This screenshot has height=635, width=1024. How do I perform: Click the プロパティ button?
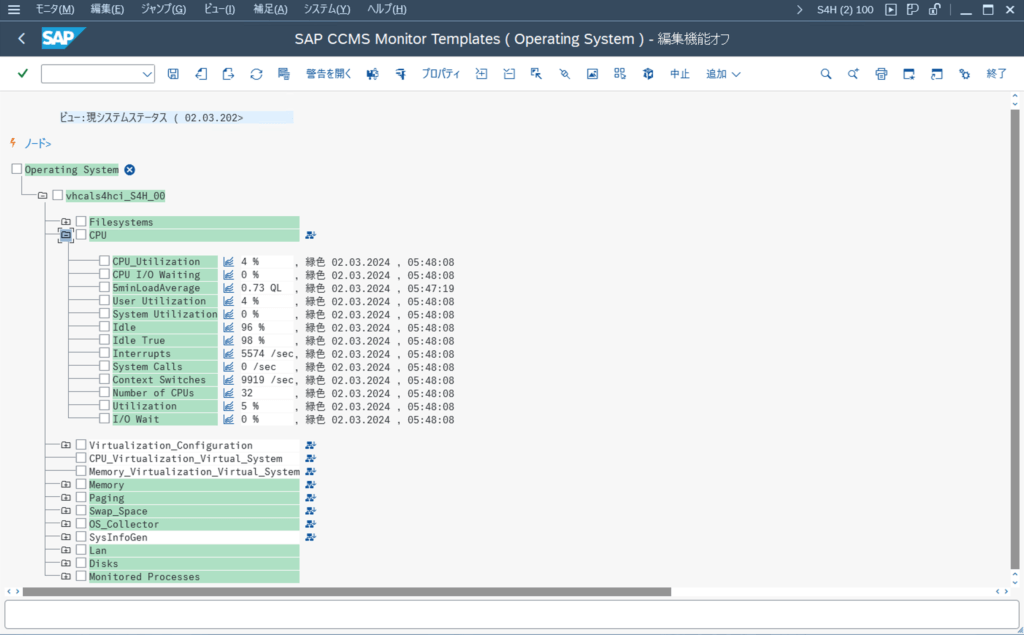(x=440, y=74)
